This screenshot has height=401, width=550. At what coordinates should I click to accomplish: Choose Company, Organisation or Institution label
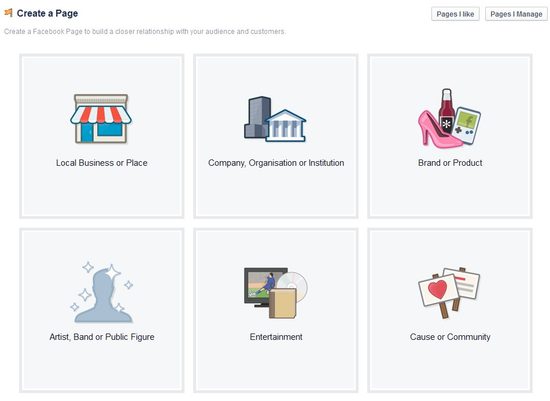tap(276, 163)
